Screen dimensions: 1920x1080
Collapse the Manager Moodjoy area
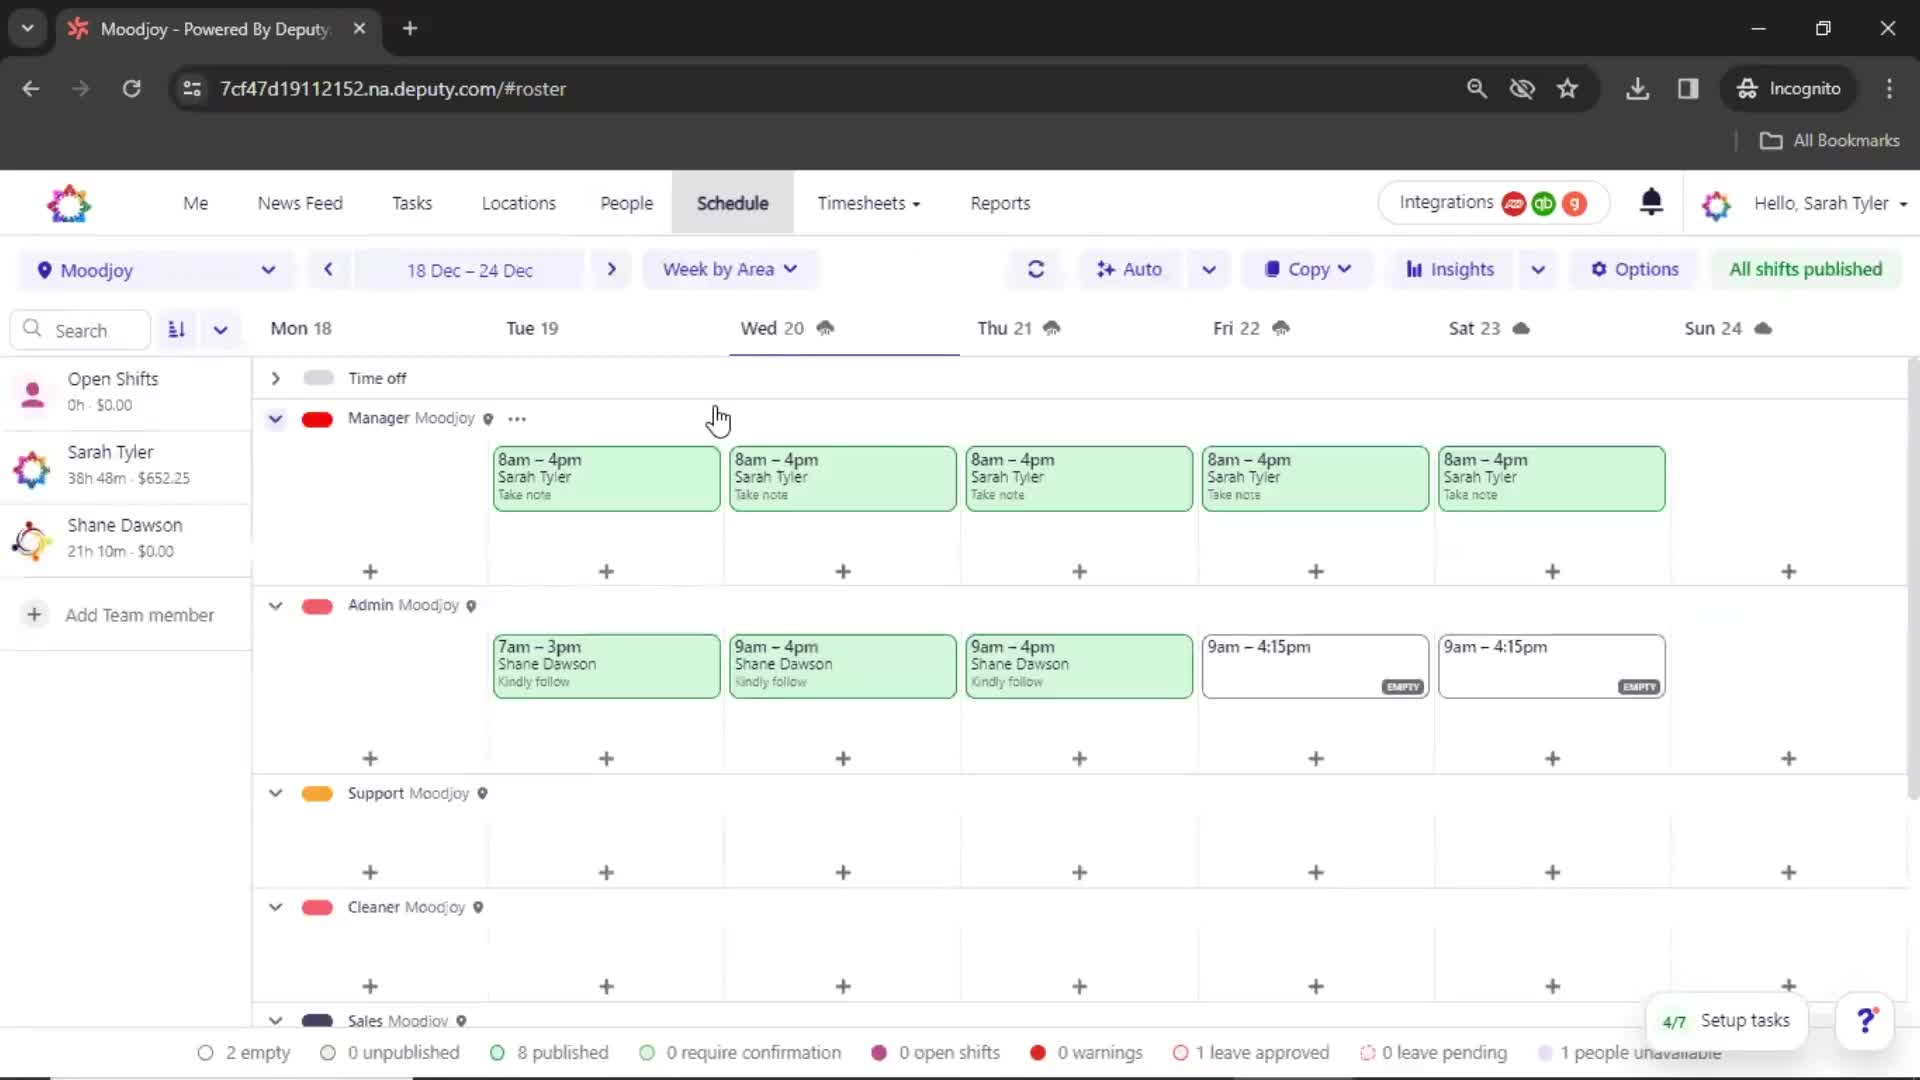pos(276,418)
